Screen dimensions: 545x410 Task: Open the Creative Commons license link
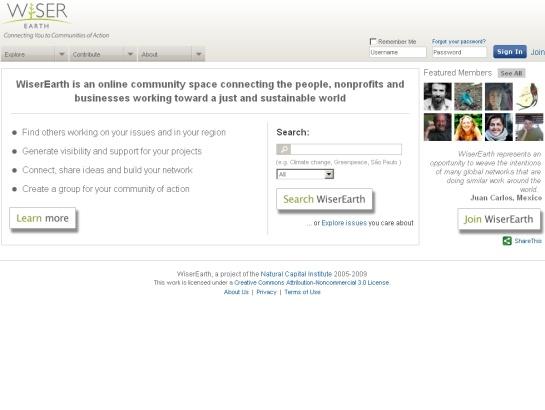[311, 282]
